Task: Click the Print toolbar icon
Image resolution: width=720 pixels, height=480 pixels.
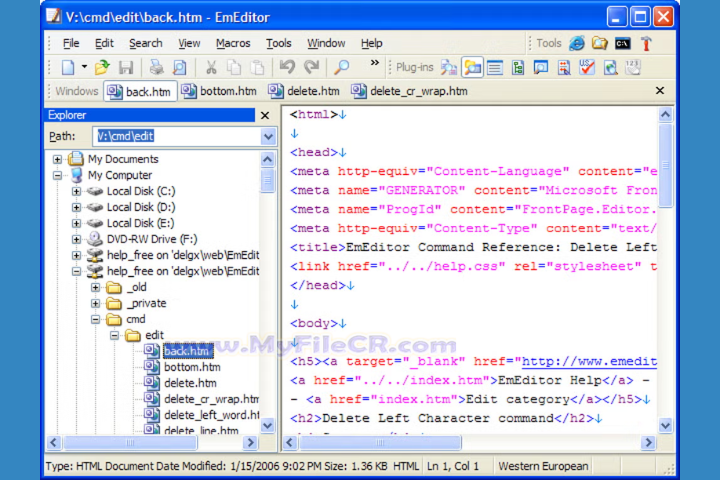Action: (156, 68)
